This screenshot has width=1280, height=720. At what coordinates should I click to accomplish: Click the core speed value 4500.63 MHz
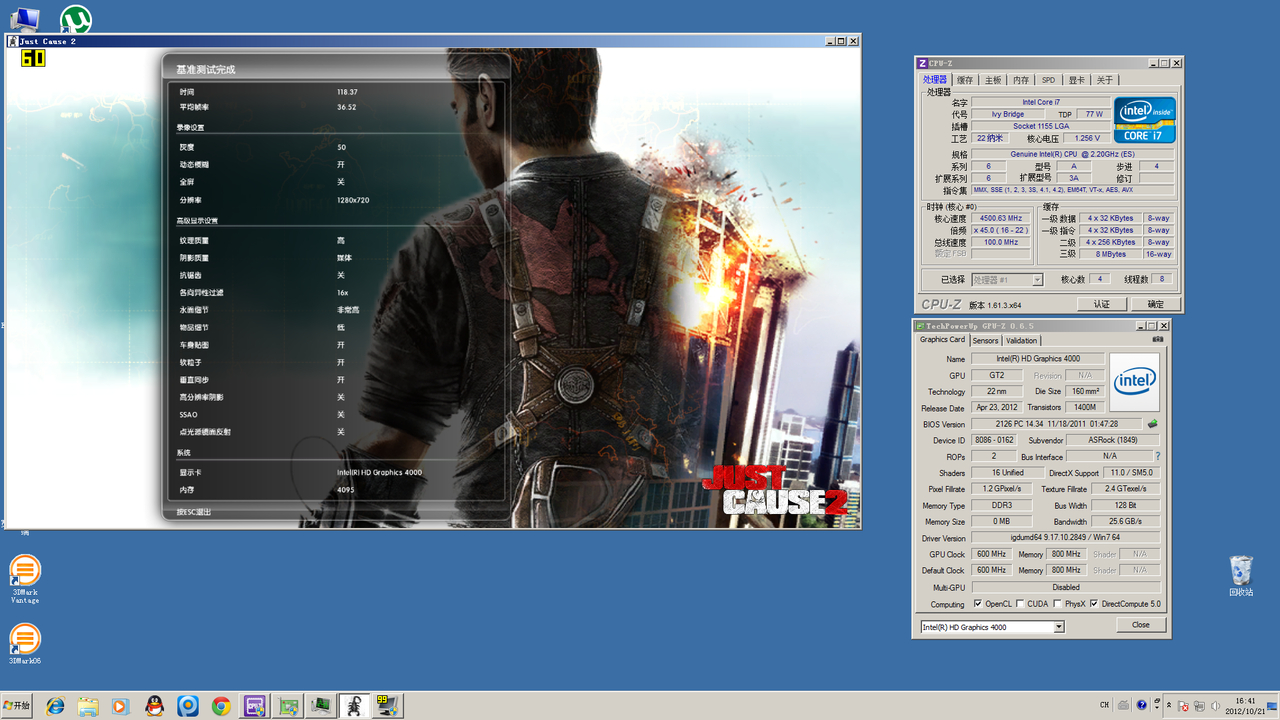[1000, 218]
